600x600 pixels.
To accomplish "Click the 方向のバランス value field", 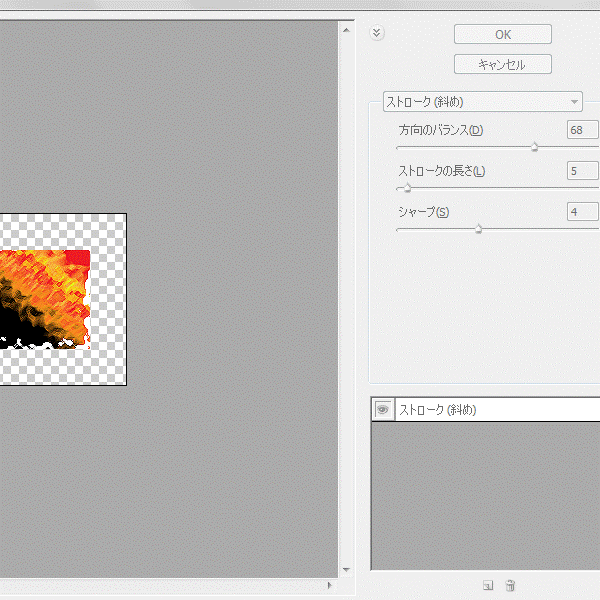I will pos(583,130).
